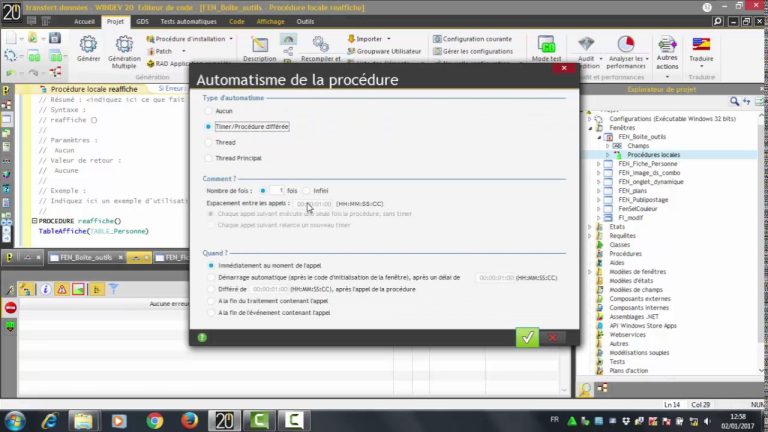The width and height of the screenshot is (768, 432).
Task: Click the Traduire flag icon
Action: click(x=701, y=45)
